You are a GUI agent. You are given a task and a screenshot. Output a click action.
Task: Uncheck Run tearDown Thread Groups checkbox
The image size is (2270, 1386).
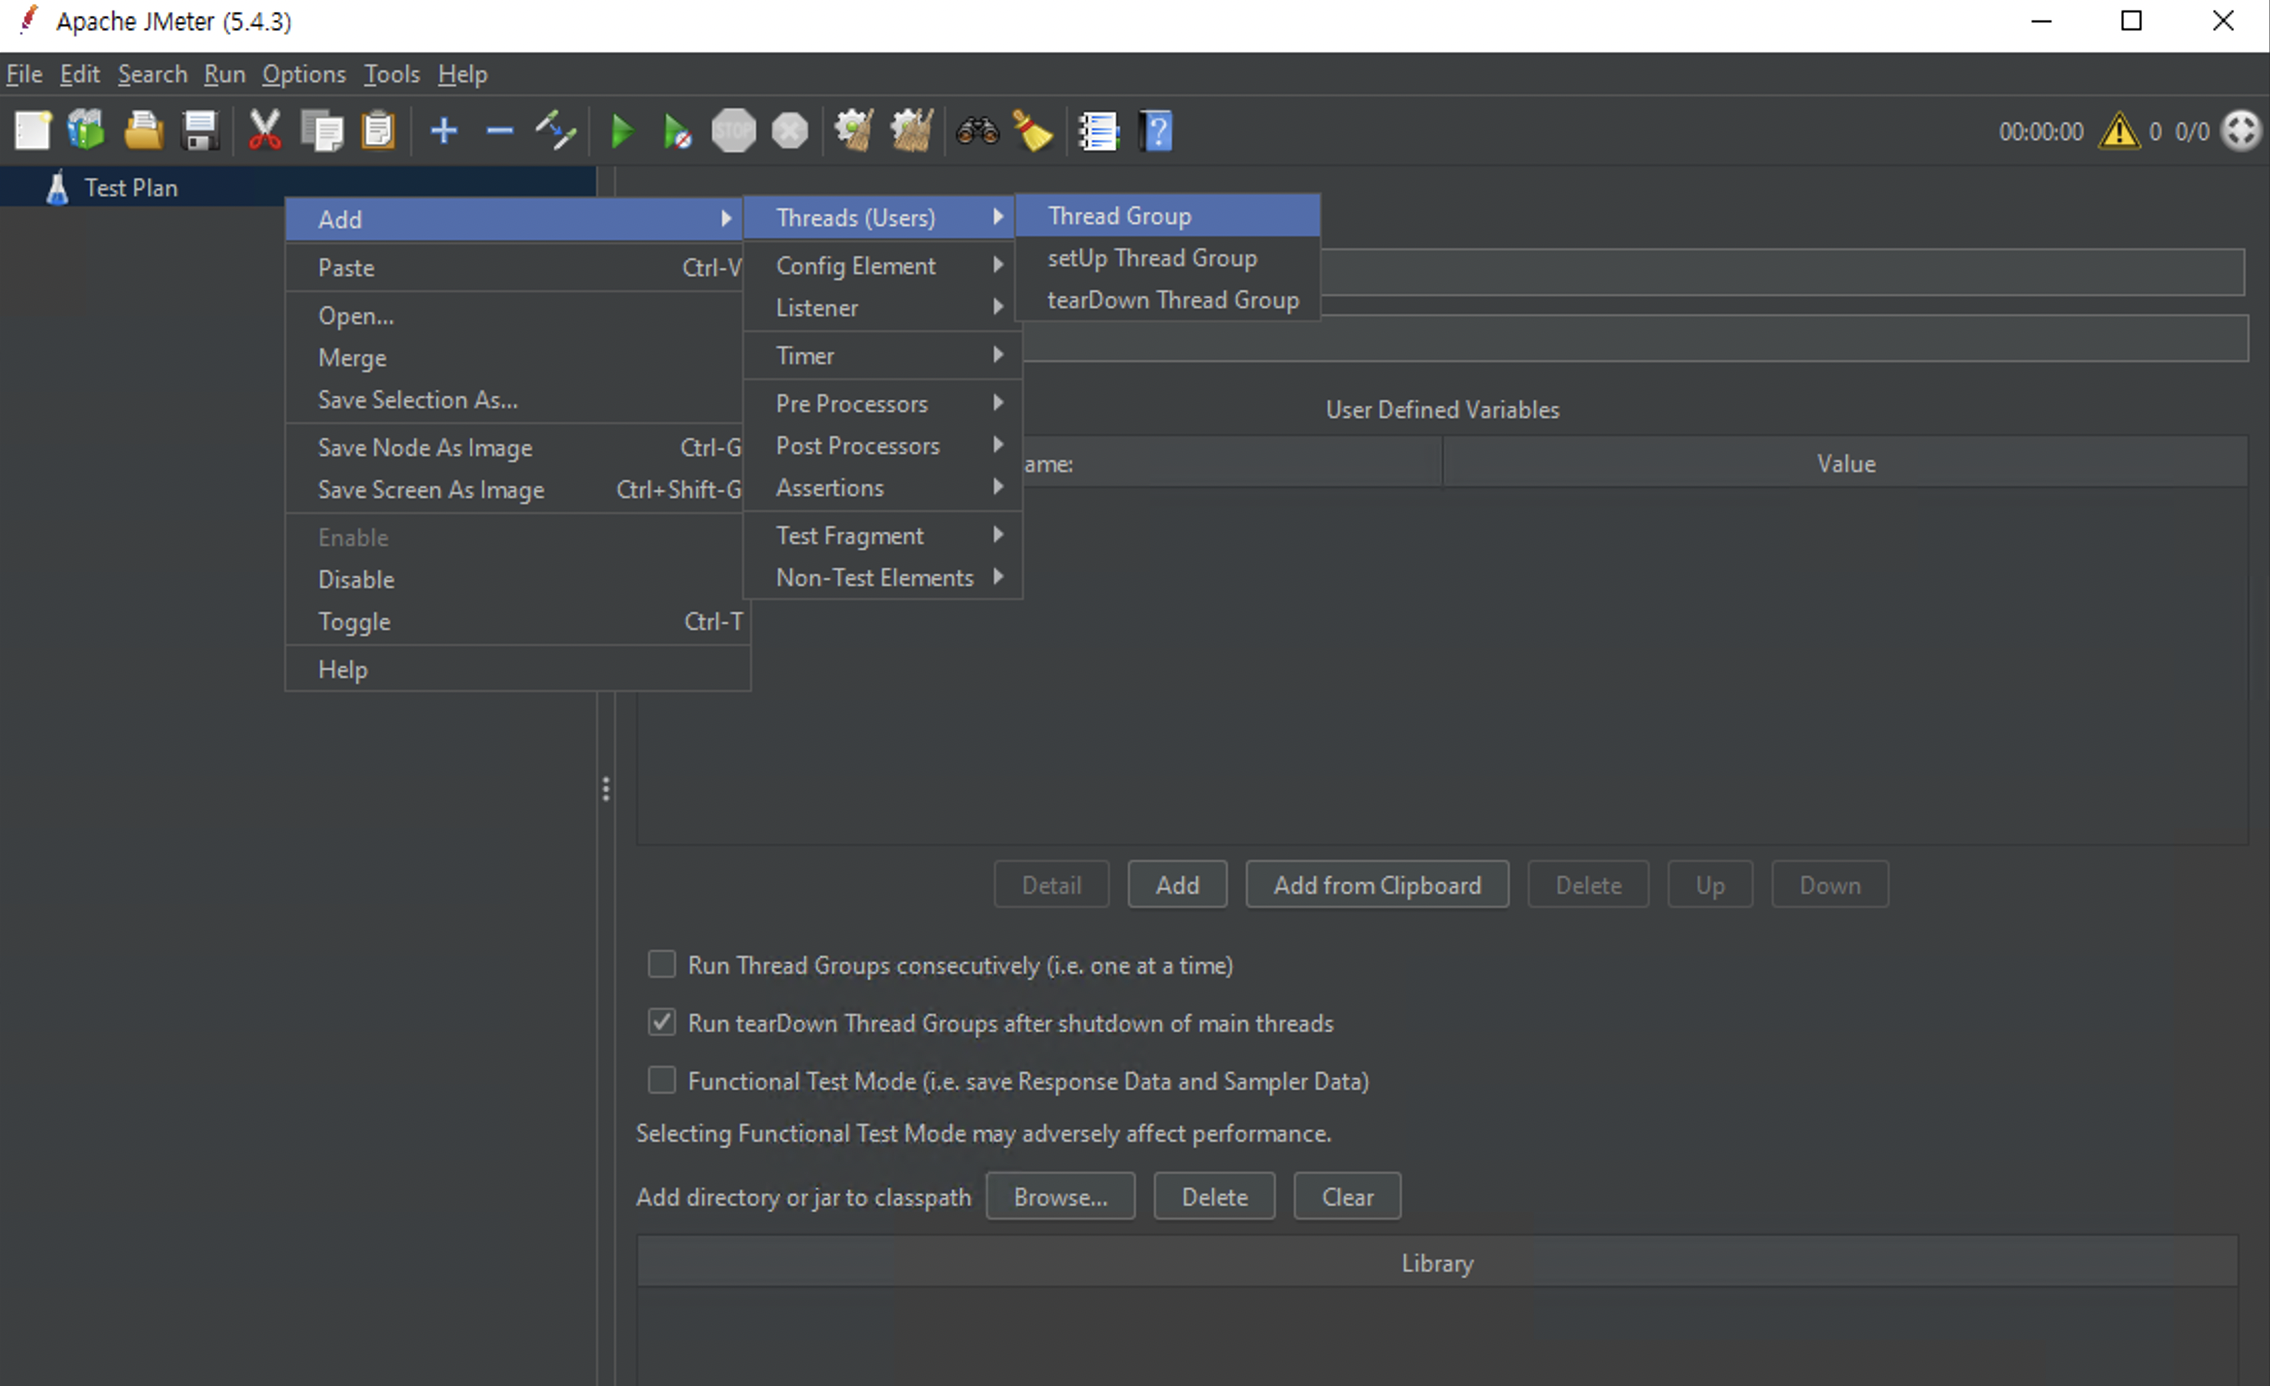tap(661, 1022)
